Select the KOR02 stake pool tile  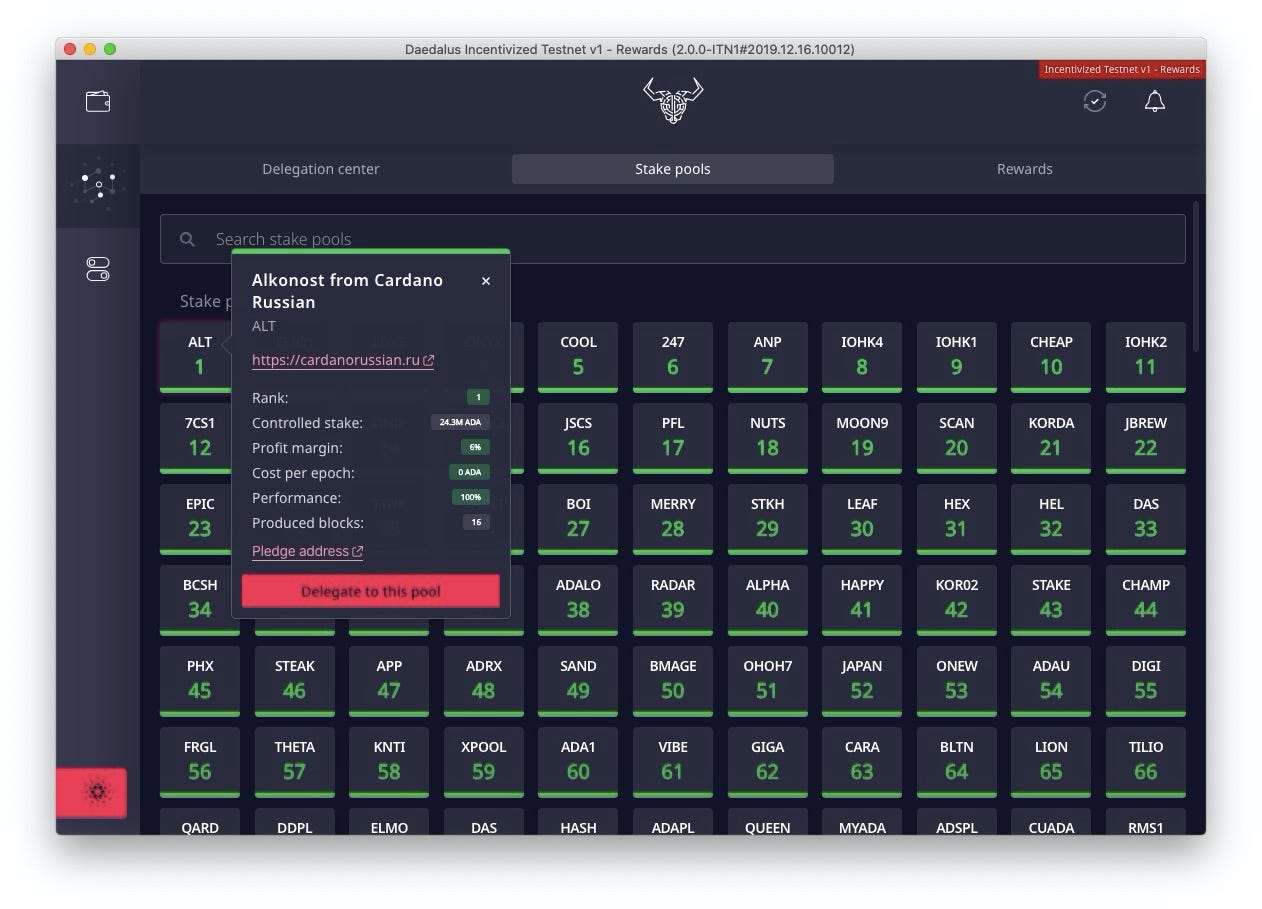tap(957, 600)
